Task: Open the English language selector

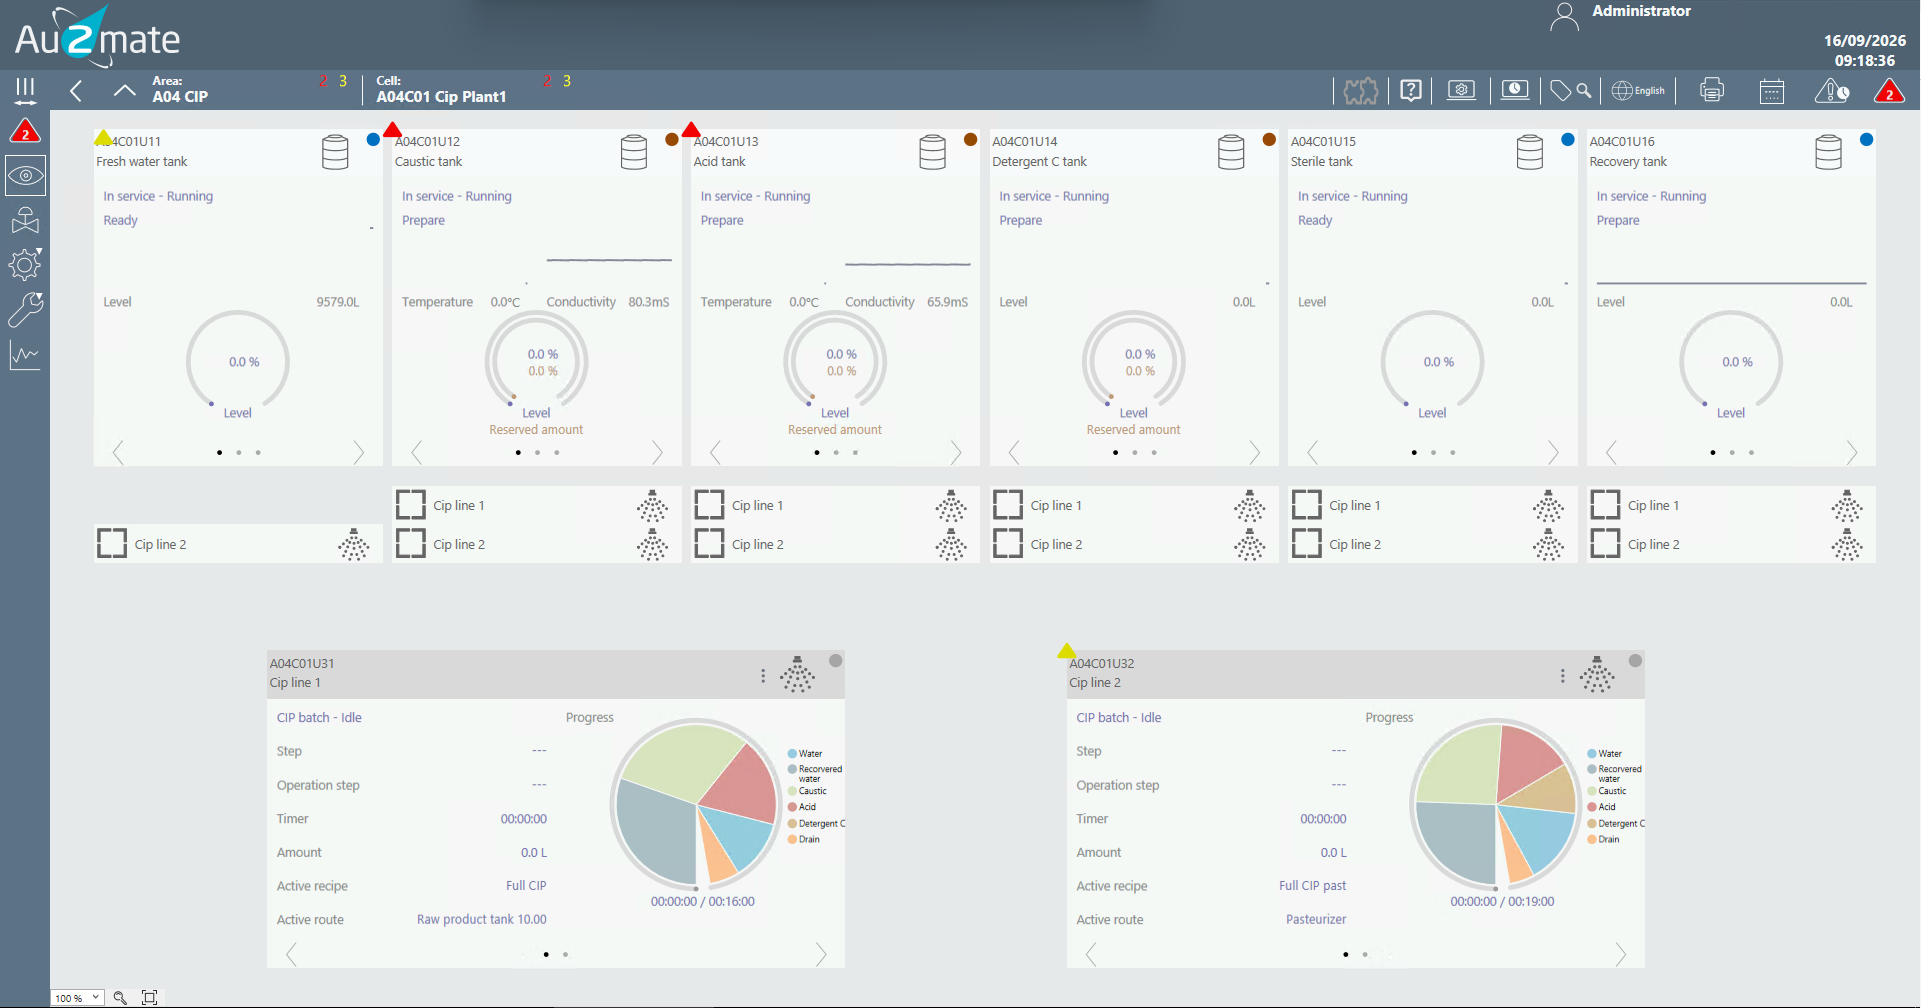Action: pyautogui.click(x=1638, y=91)
